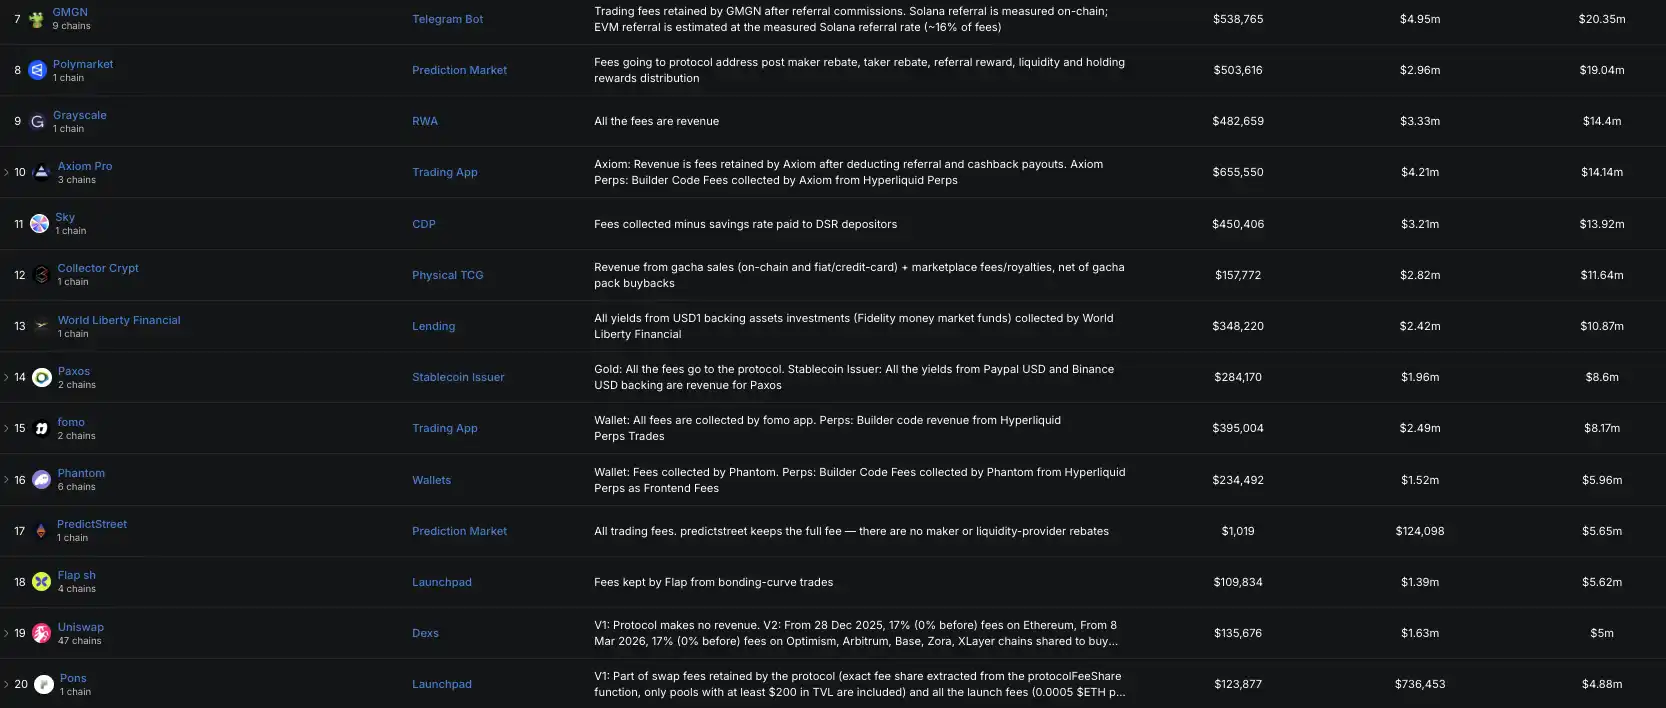Select the Sky row DSR depositors description
The image size is (1666, 708).
tap(745, 224)
